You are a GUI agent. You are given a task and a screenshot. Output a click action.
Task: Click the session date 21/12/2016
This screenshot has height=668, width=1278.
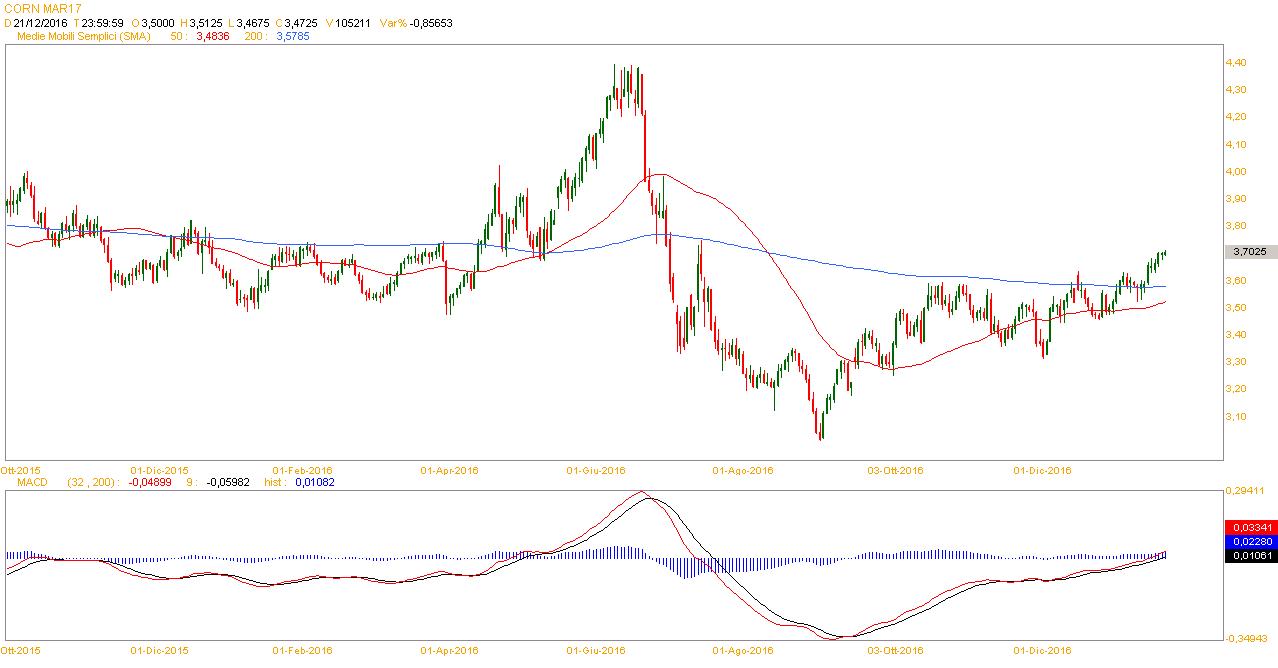[39, 22]
